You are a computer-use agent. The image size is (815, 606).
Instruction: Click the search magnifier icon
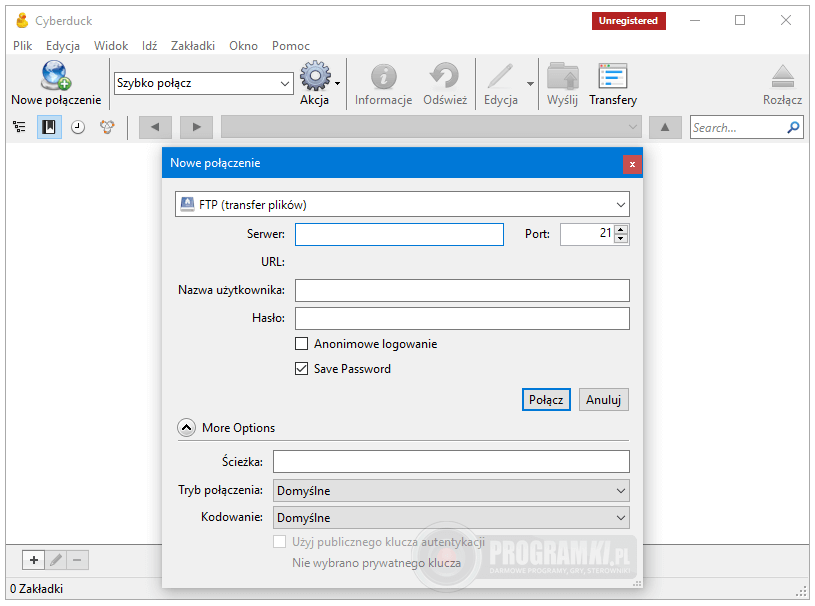(x=793, y=127)
